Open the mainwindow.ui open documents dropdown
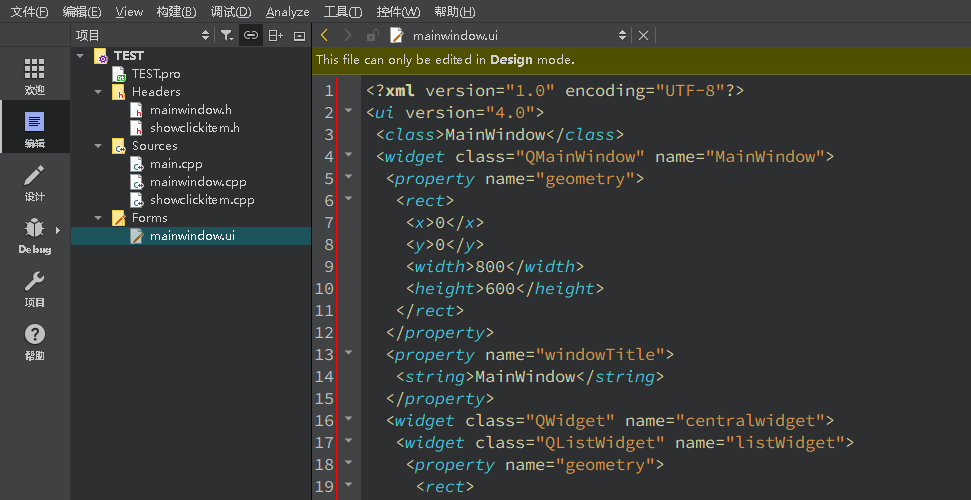Viewport: 971px width, 500px height. click(x=622, y=36)
